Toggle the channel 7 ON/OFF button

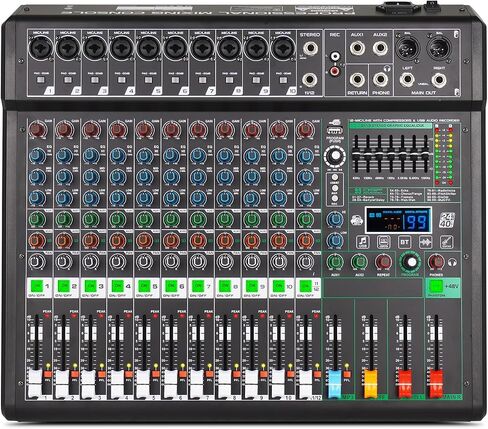click(x=198, y=286)
